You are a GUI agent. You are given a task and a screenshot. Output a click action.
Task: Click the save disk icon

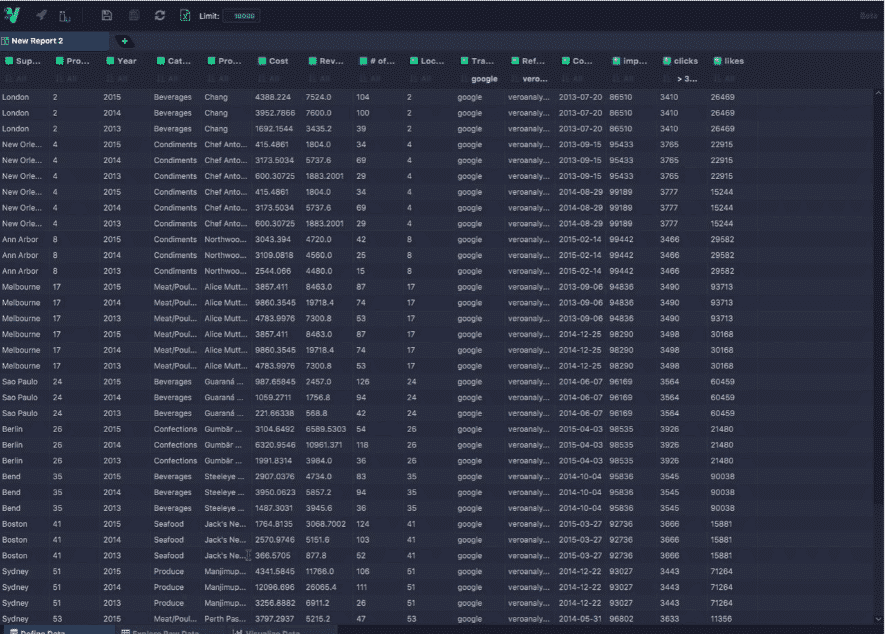pos(107,16)
